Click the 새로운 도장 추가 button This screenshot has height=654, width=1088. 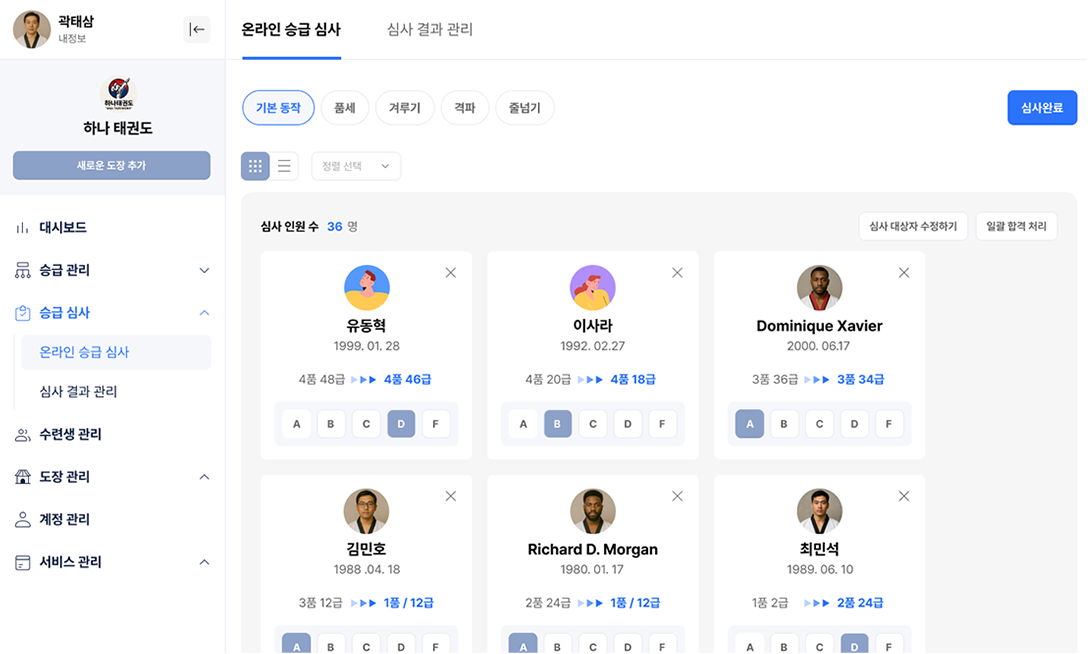[111, 166]
